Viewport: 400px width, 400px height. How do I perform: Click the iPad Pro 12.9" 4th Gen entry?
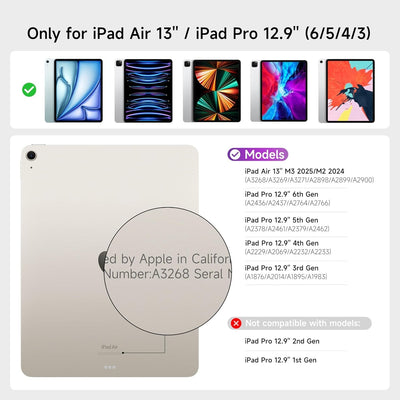click(288, 247)
